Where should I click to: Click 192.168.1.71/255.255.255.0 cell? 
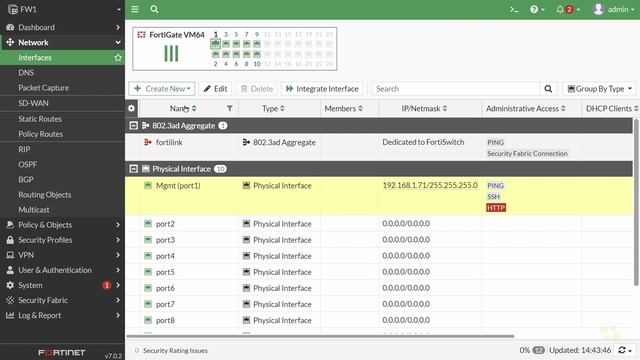tap(430, 185)
